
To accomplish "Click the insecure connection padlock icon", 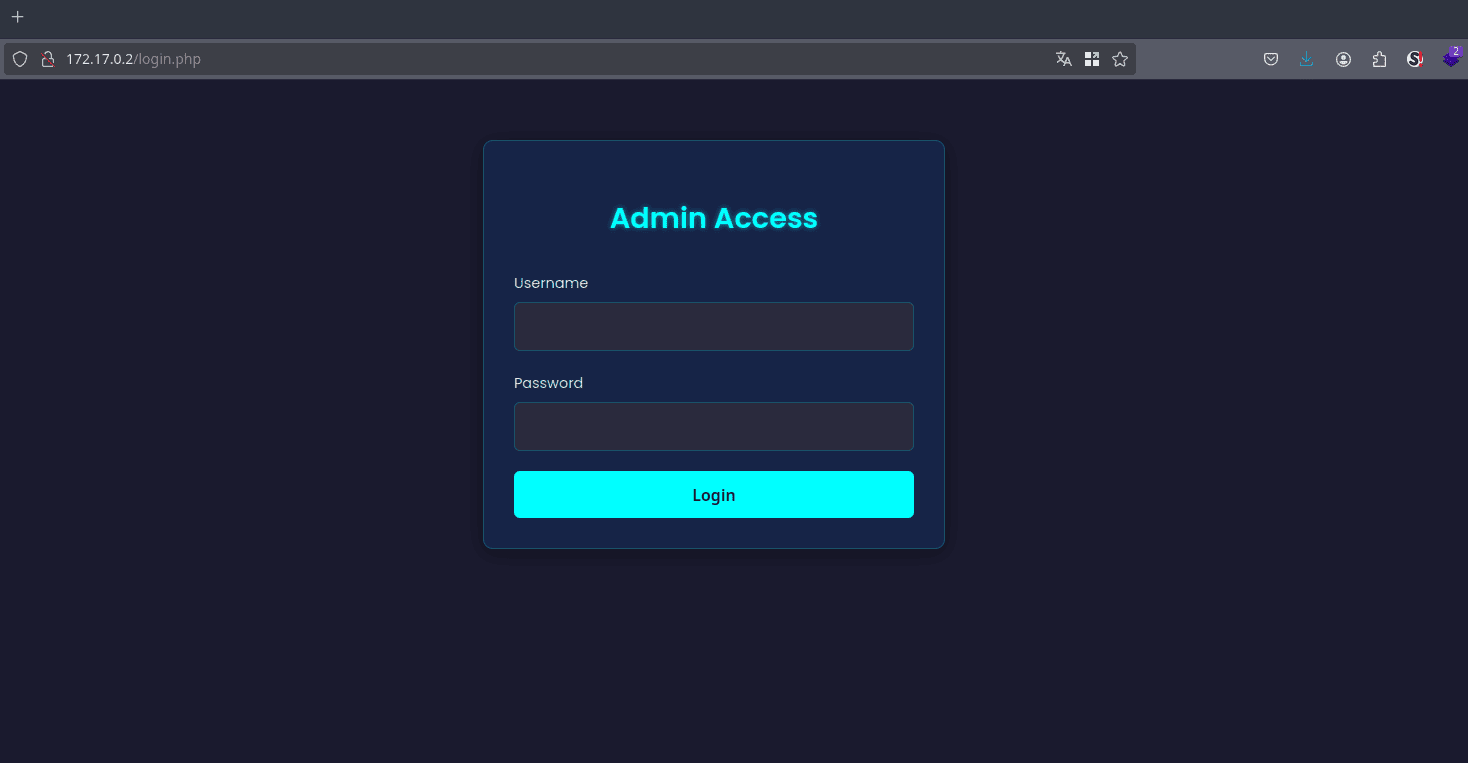I will [x=46, y=59].
